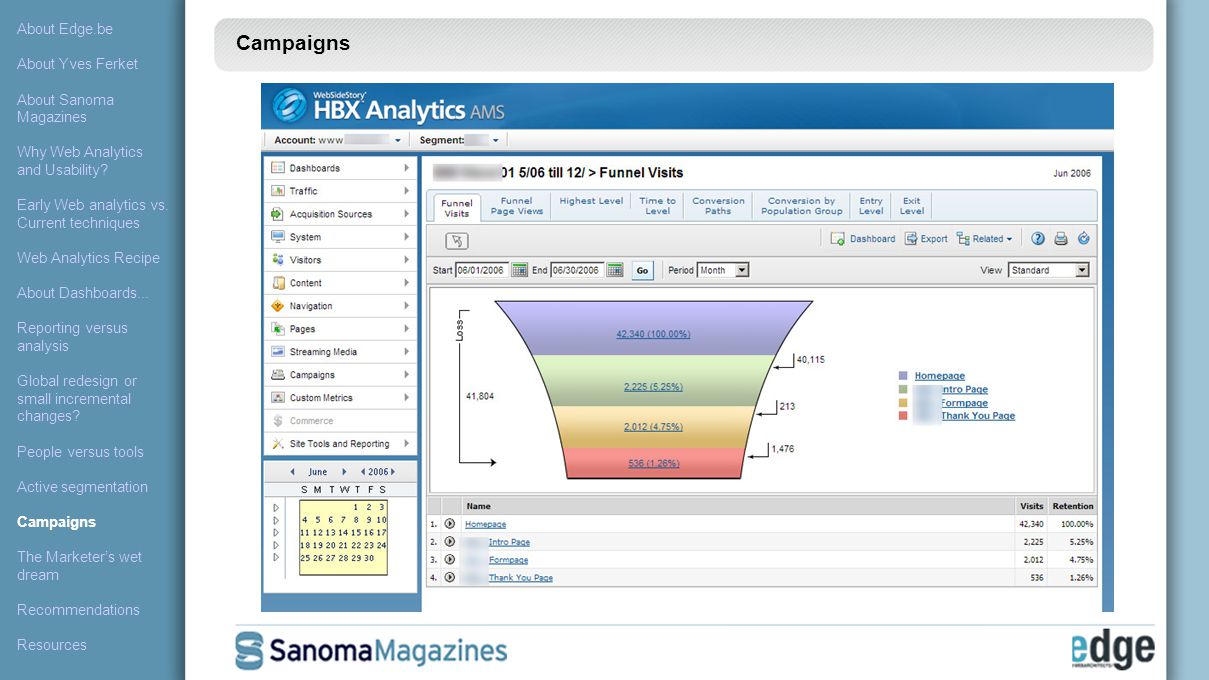This screenshot has width=1209, height=680.
Task: Open Homepage link in results table
Action: click(x=485, y=524)
